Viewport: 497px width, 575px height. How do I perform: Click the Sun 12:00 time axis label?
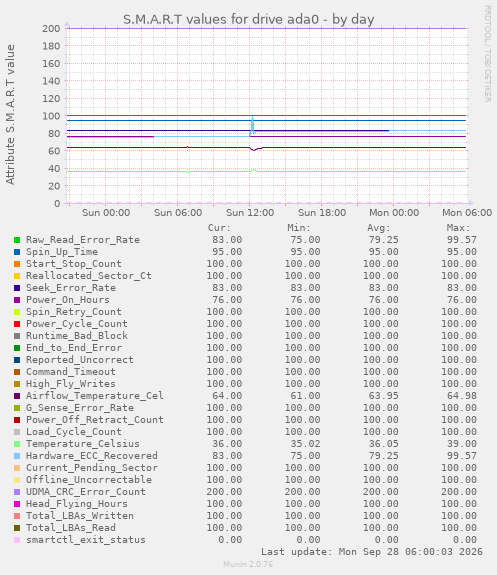coord(250,213)
